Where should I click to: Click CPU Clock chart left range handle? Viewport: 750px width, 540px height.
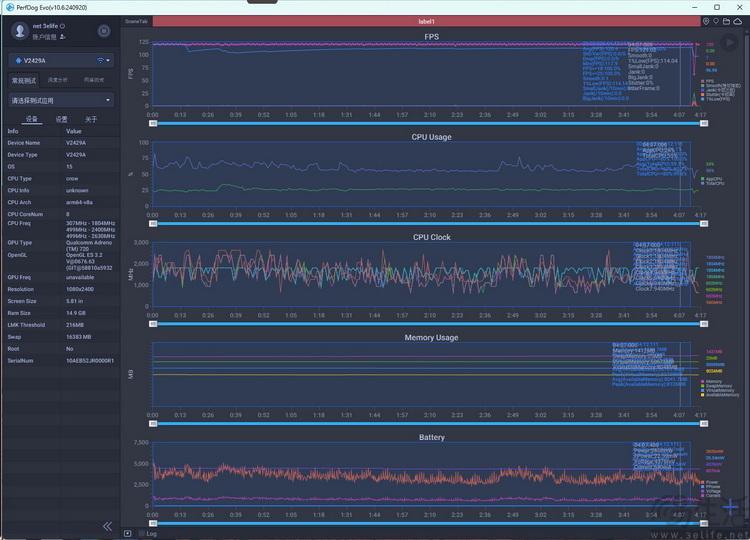[153, 324]
